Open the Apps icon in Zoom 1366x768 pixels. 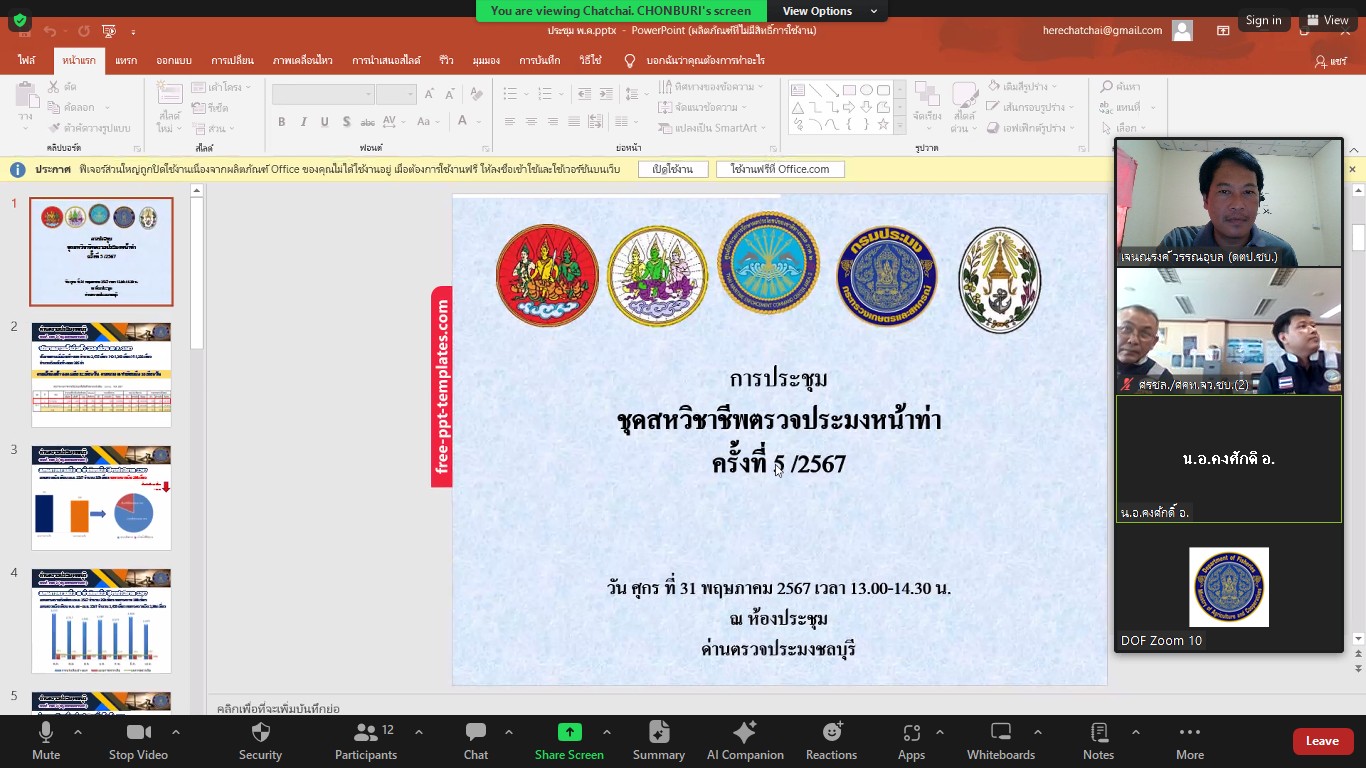point(911,741)
